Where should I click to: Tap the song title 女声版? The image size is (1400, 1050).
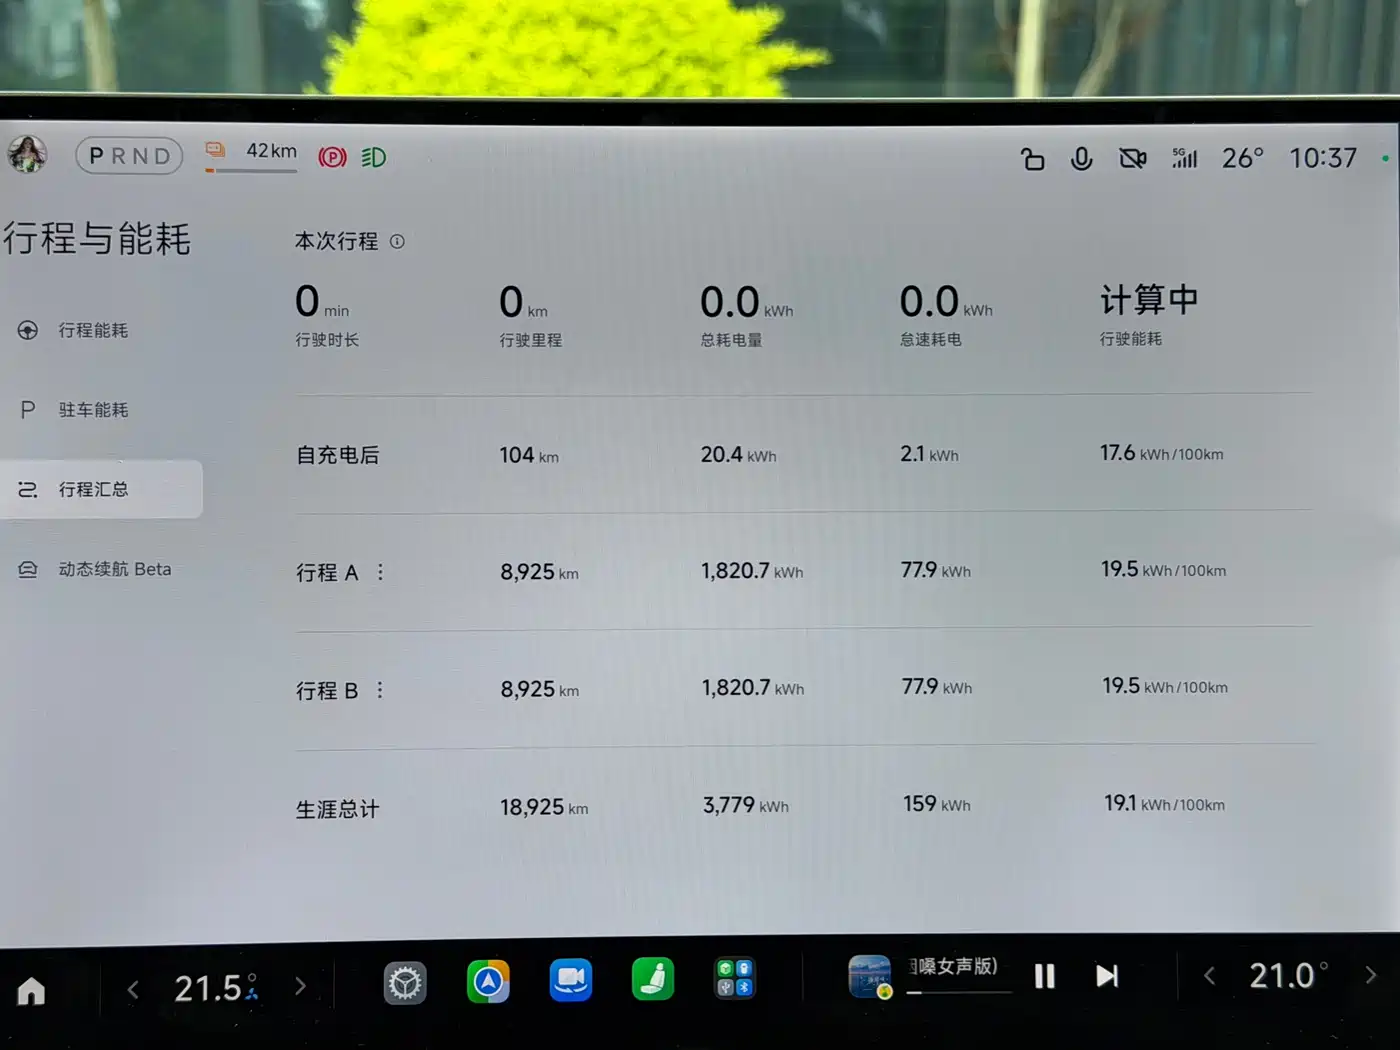point(953,966)
